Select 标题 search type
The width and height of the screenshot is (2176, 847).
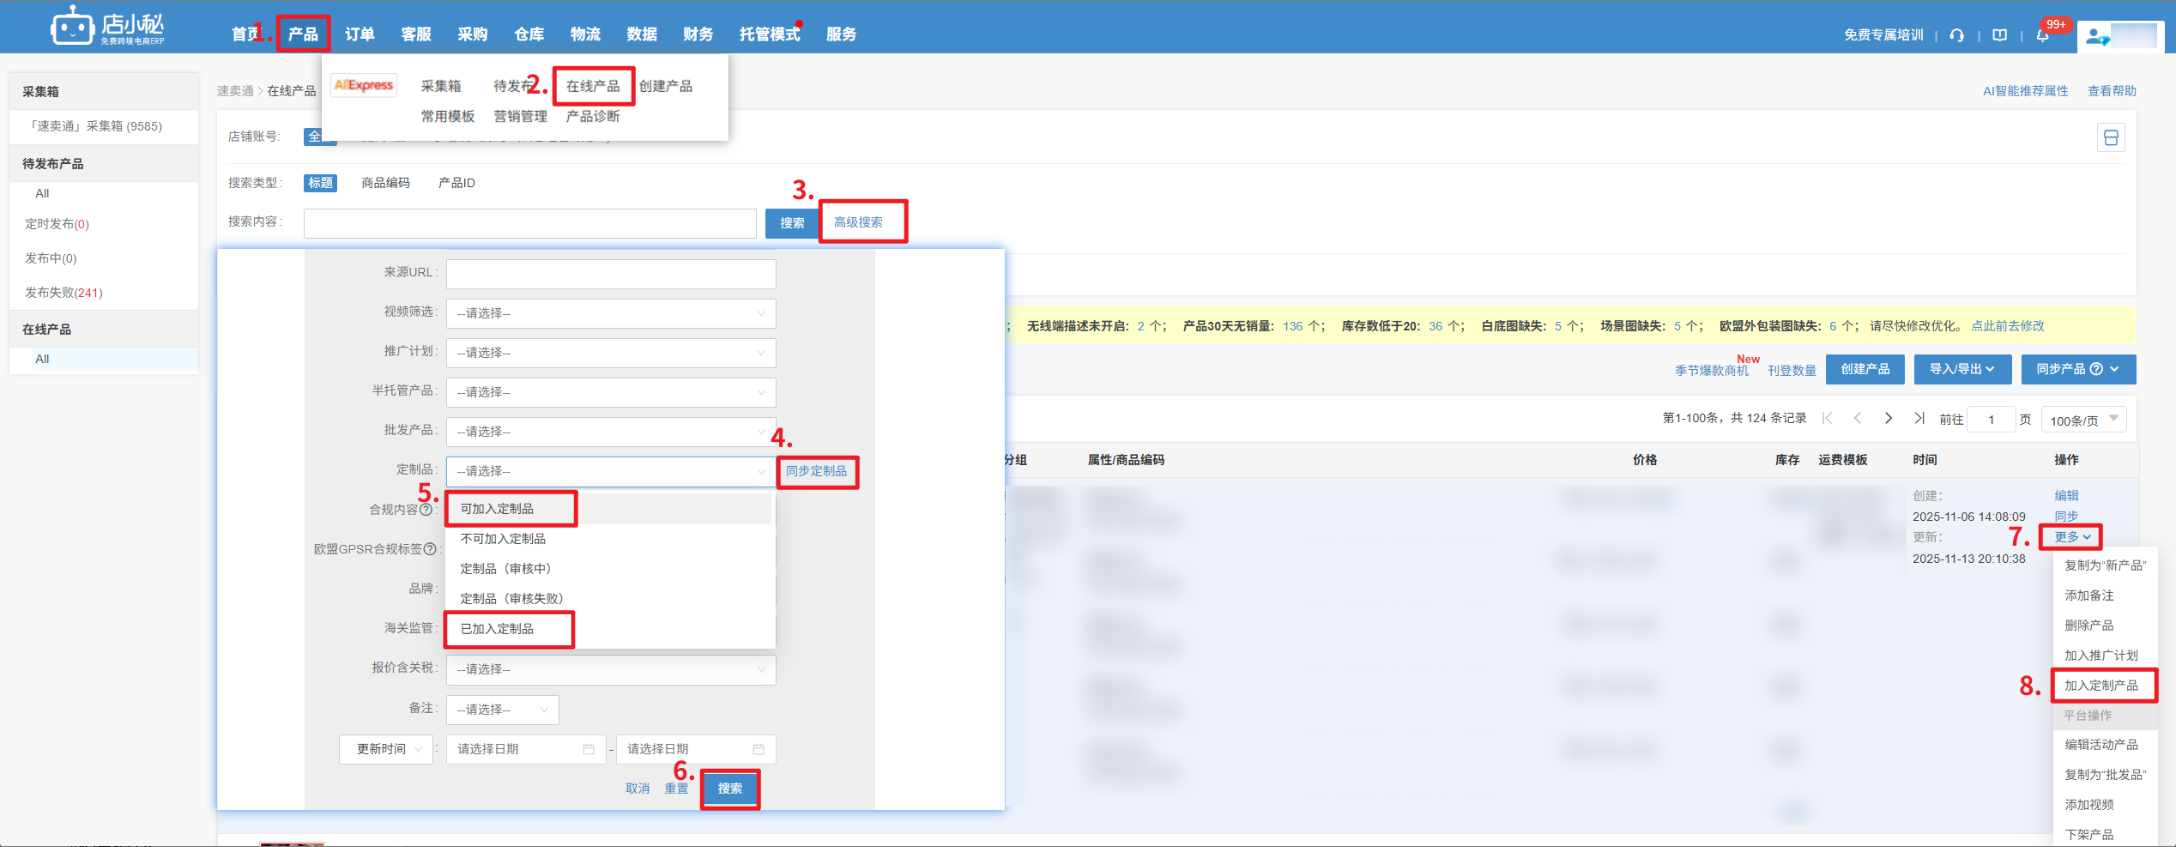click(320, 183)
